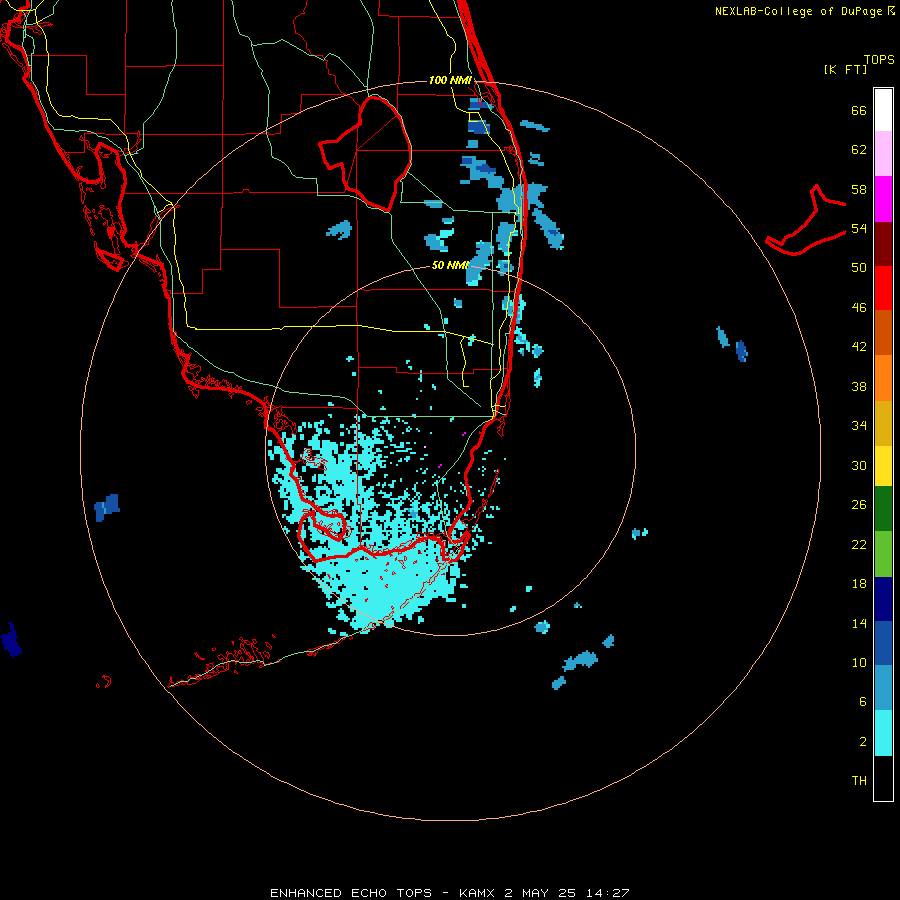Click the 100 NMI range ring label
Viewport: 900px width, 900px height.
[451, 80]
